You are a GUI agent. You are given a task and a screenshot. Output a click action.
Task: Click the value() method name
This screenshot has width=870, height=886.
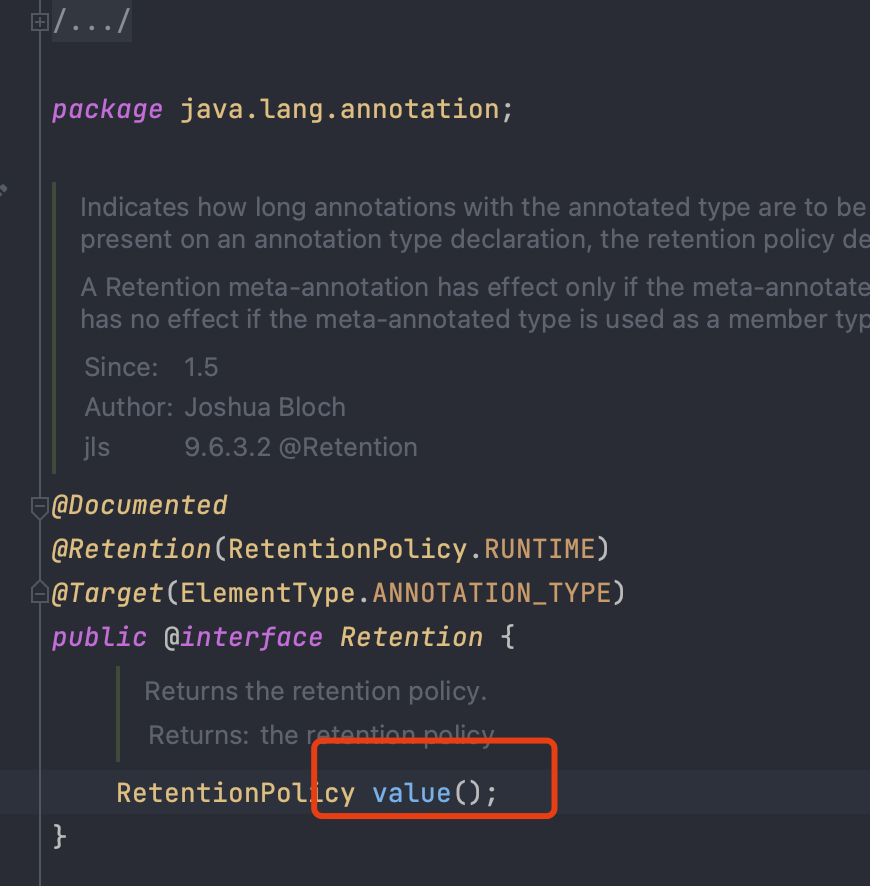(x=412, y=793)
